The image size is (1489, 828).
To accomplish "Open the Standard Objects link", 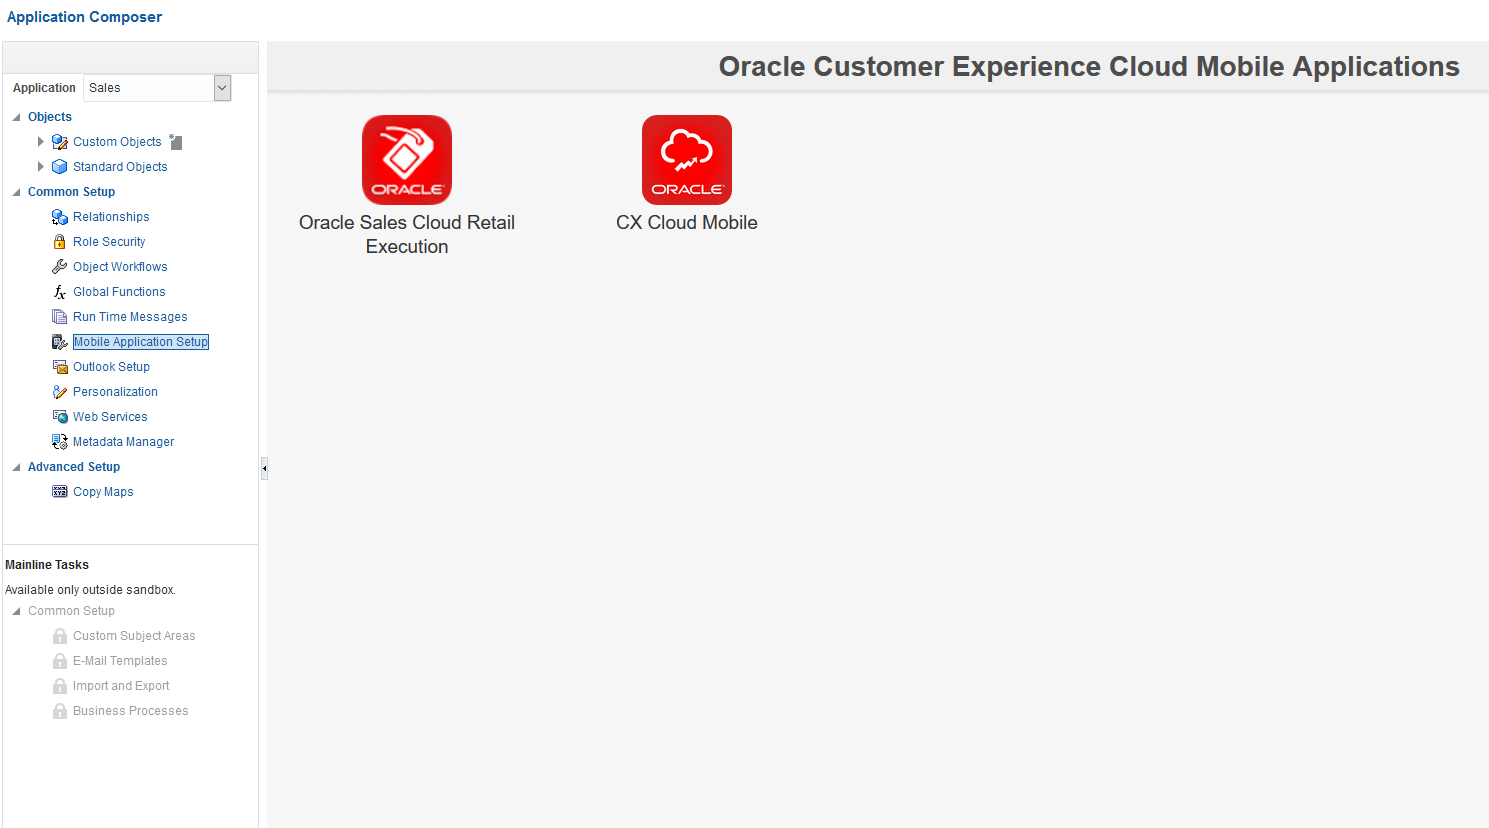I will (x=120, y=167).
